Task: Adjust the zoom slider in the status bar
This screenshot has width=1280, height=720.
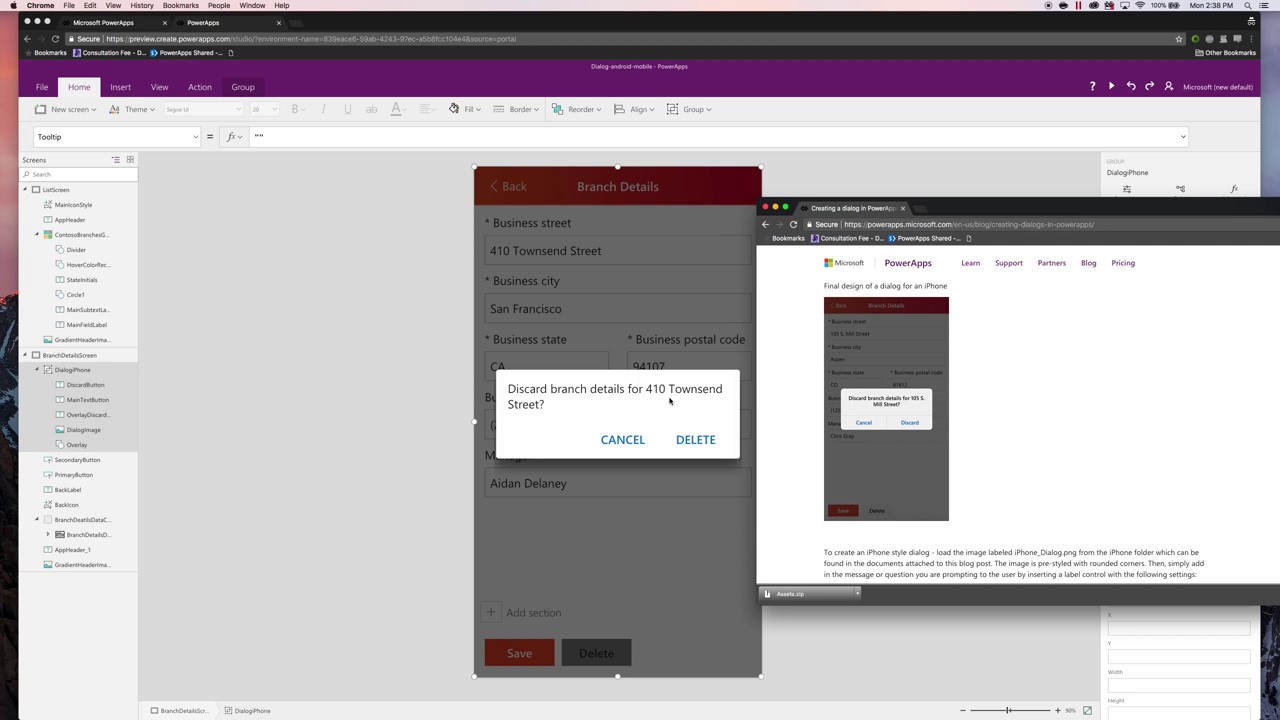Action: coord(1008,710)
